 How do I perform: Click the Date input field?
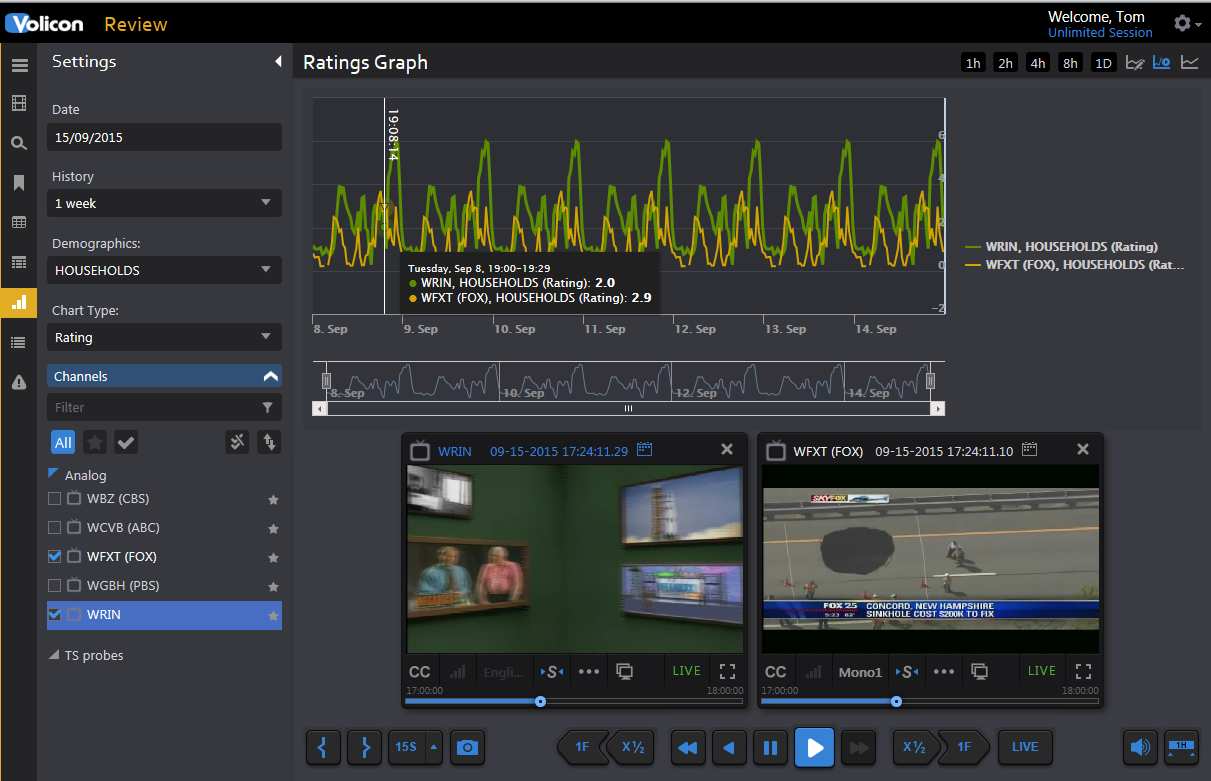pos(164,137)
